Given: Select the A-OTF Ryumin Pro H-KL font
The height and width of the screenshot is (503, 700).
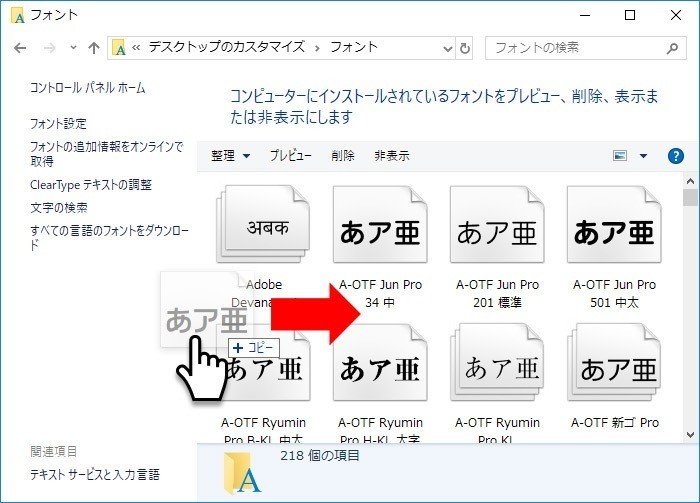Looking at the screenshot, I should 380,368.
